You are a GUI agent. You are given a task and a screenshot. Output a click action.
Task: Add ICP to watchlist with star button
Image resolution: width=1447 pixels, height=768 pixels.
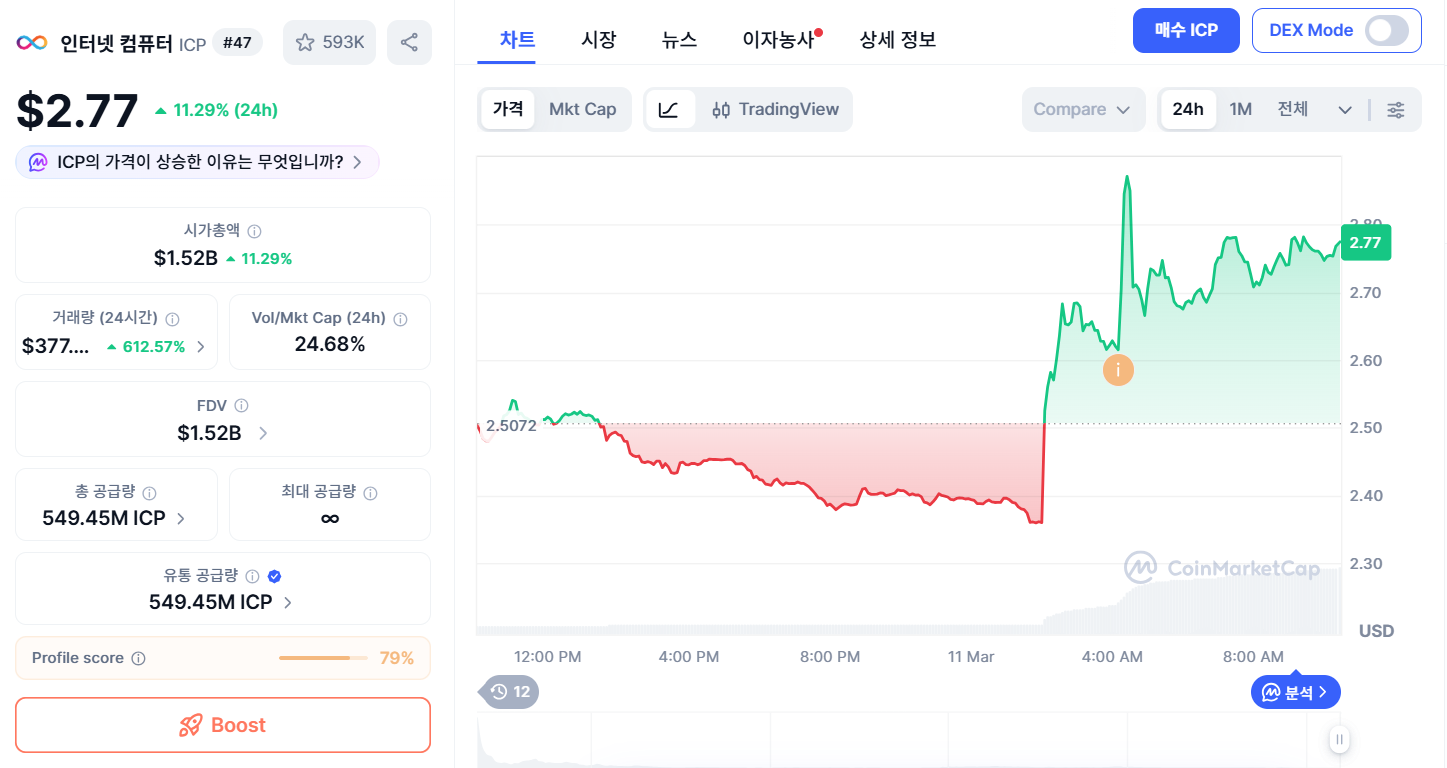click(x=330, y=42)
